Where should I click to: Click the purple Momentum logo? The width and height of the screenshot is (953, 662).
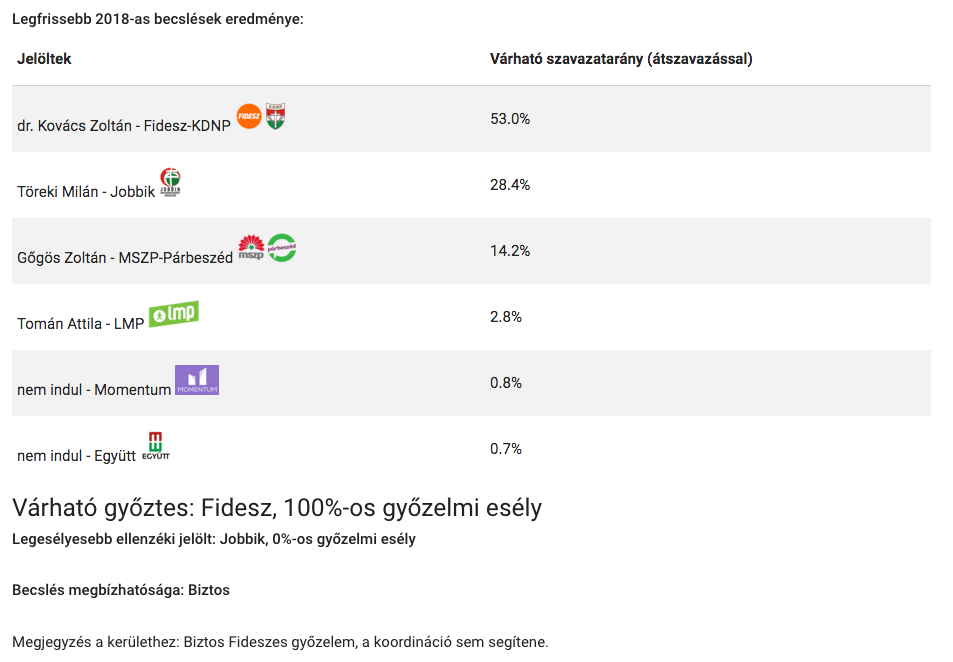point(197,380)
